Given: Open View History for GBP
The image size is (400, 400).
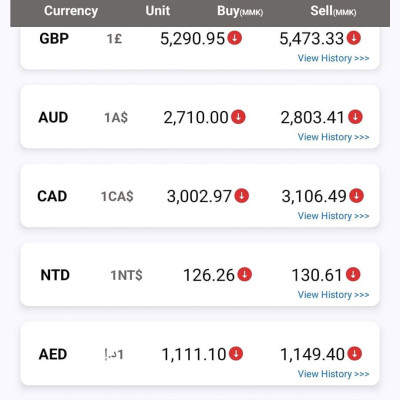Looking at the screenshot, I should pos(333,58).
